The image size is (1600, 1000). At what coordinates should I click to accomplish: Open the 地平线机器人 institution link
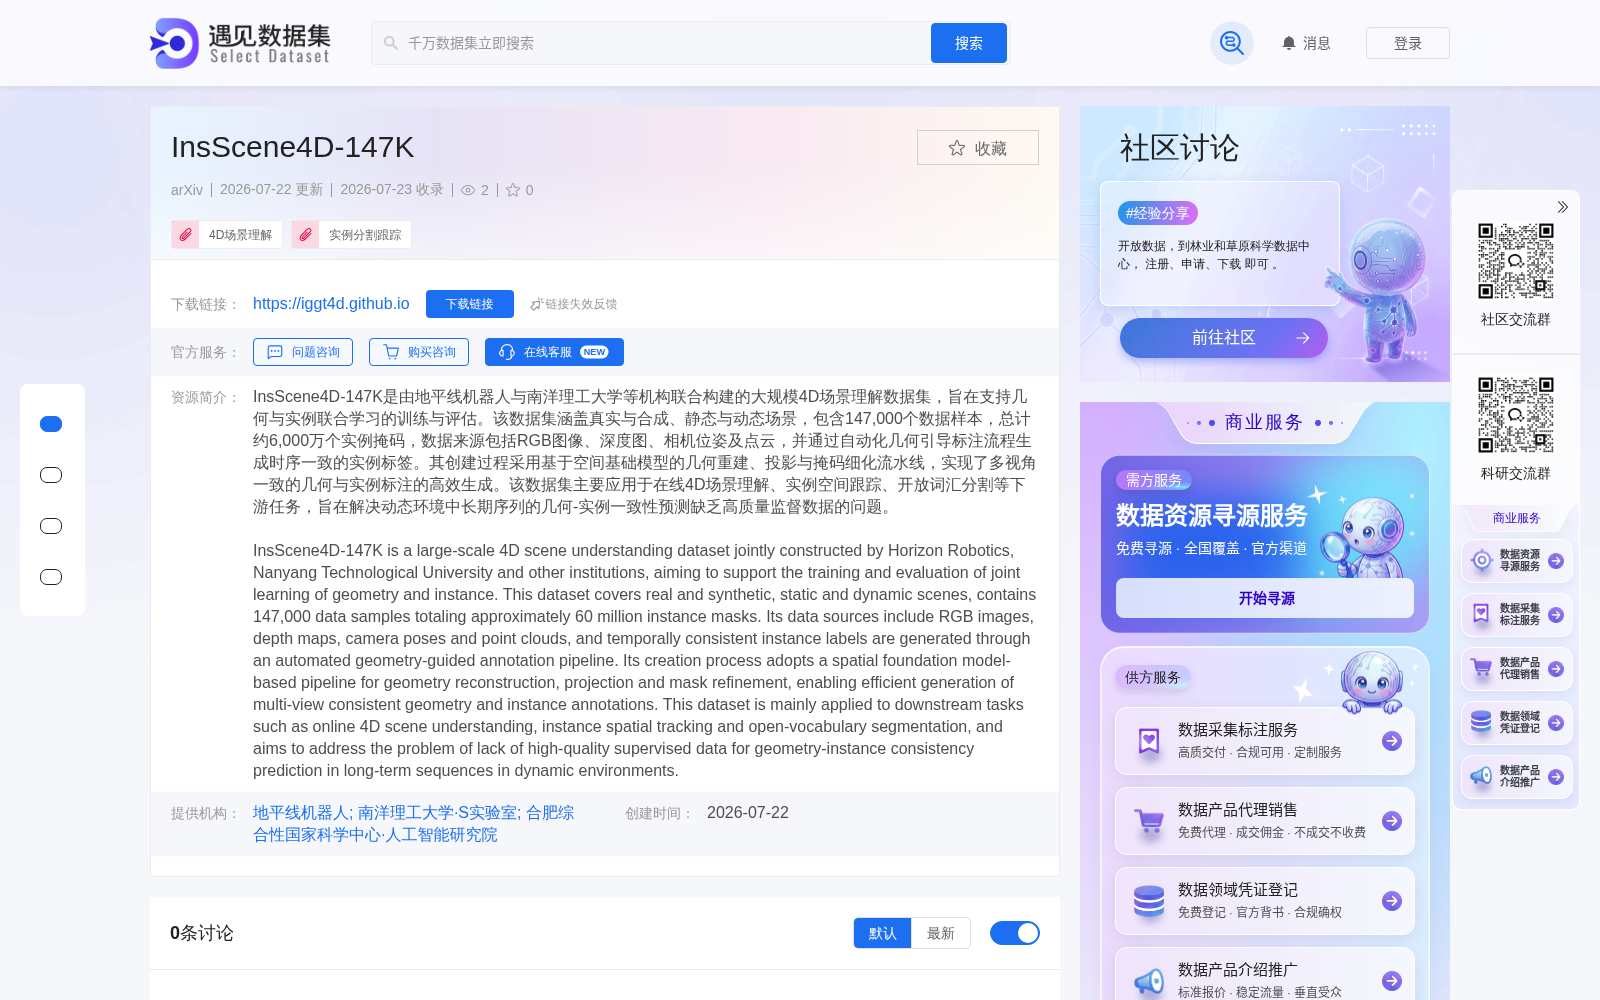click(x=301, y=813)
